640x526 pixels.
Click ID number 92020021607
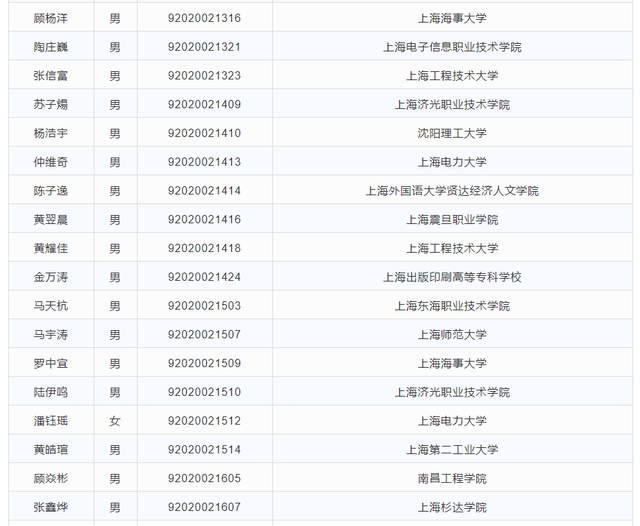pos(204,507)
